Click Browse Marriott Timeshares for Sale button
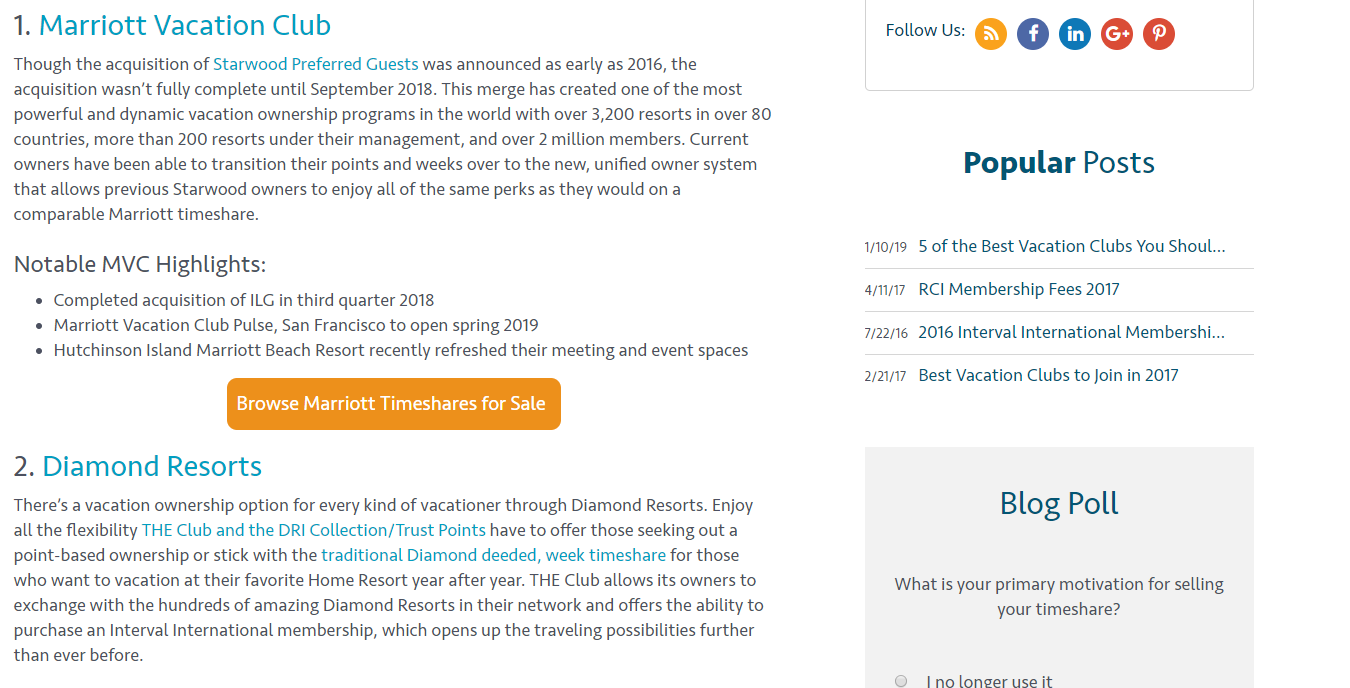 [x=394, y=404]
